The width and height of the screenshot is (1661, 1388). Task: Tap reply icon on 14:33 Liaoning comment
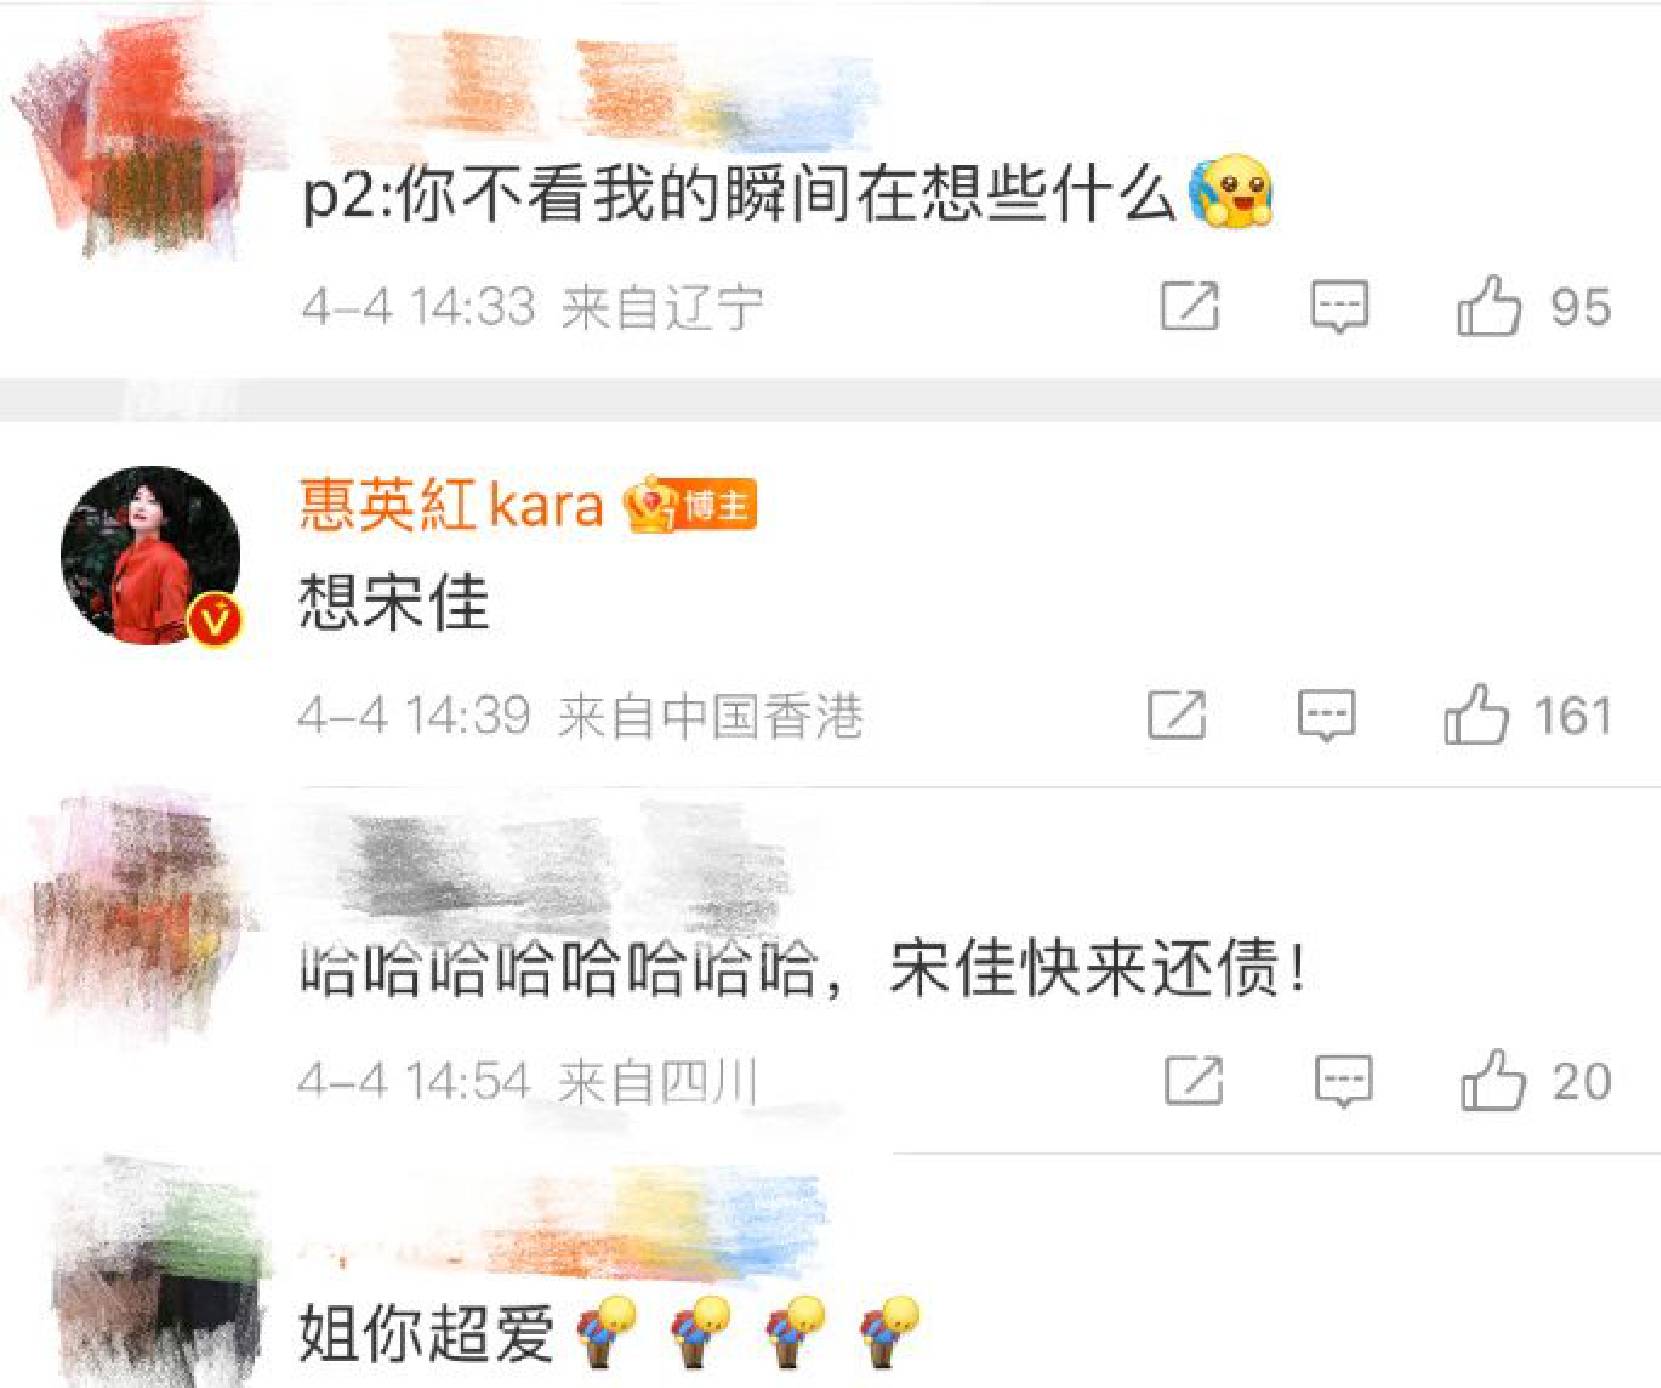(1339, 305)
